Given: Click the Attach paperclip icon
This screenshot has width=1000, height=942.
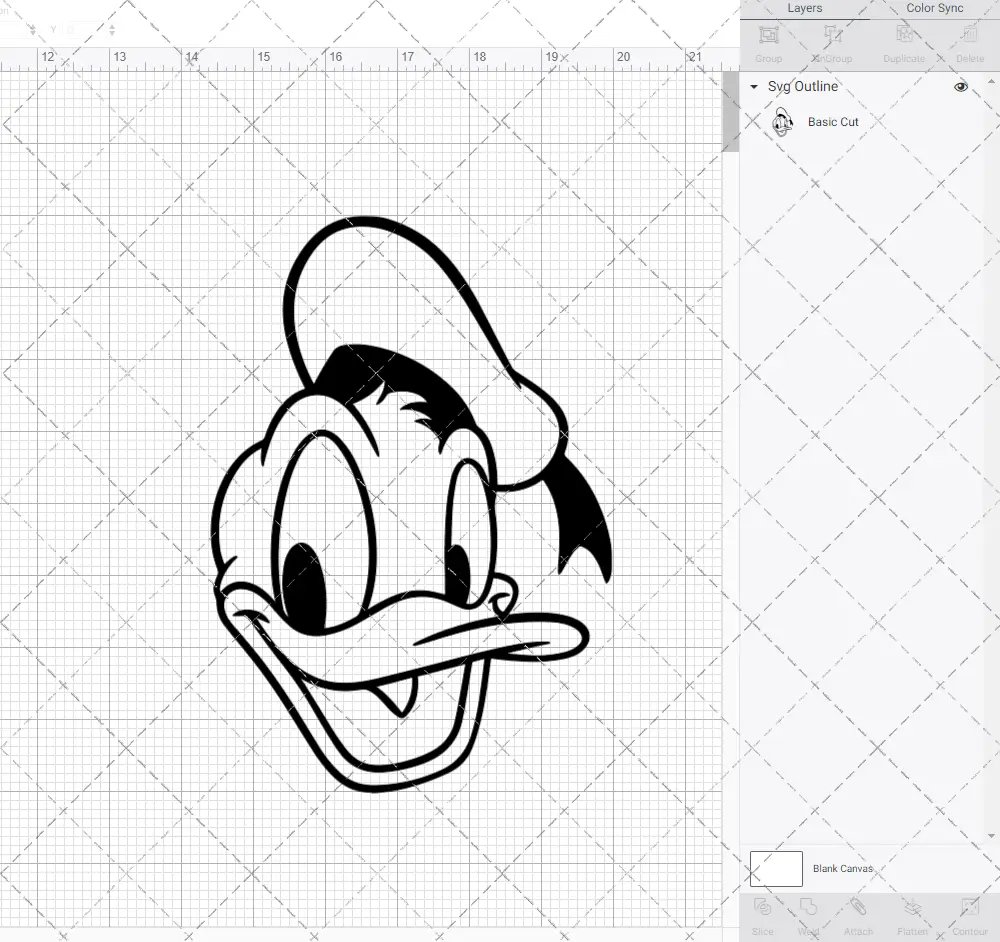Looking at the screenshot, I should pos(858,907).
